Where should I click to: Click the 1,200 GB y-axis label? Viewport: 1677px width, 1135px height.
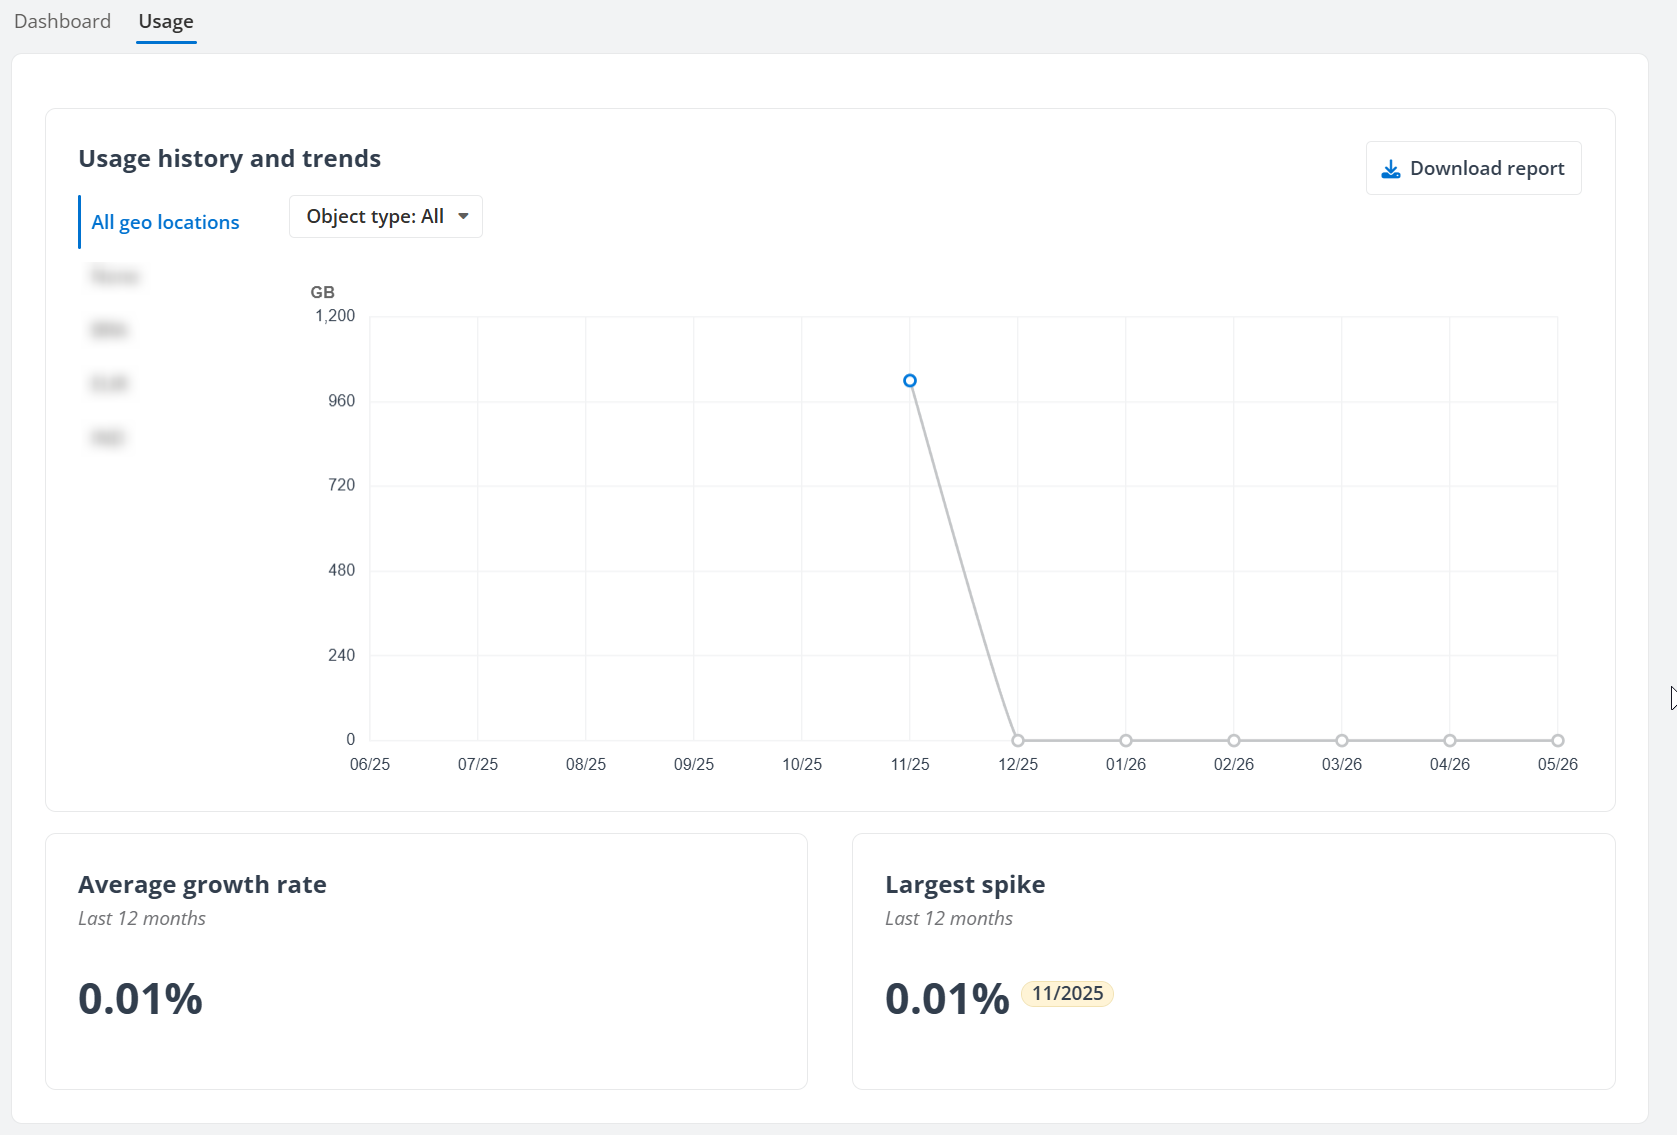(335, 316)
